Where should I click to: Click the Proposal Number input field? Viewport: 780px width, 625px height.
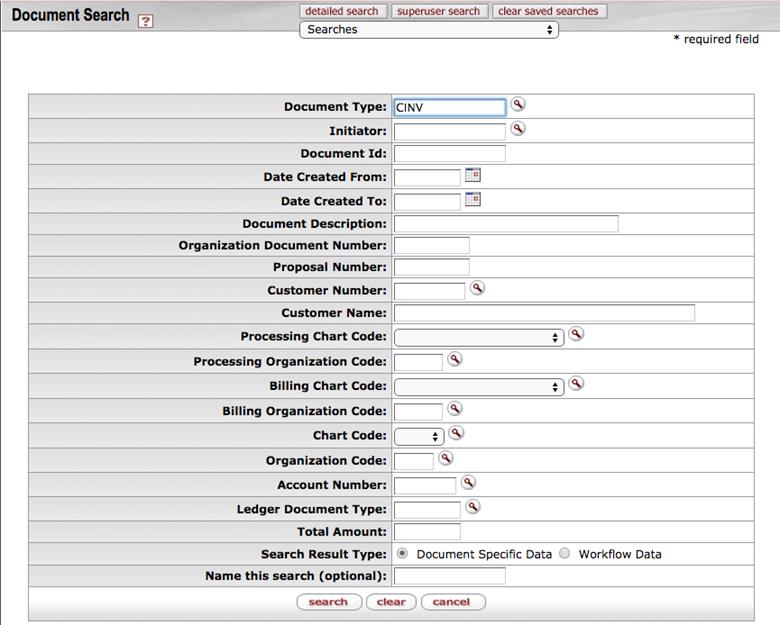click(x=431, y=267)
